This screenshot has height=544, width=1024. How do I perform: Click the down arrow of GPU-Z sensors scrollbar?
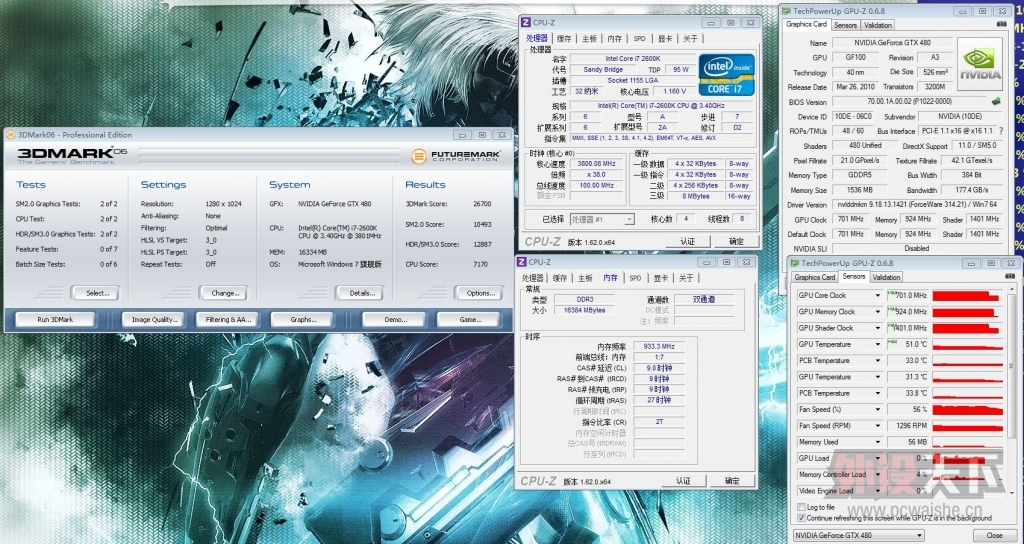(x=1012, y=493)
